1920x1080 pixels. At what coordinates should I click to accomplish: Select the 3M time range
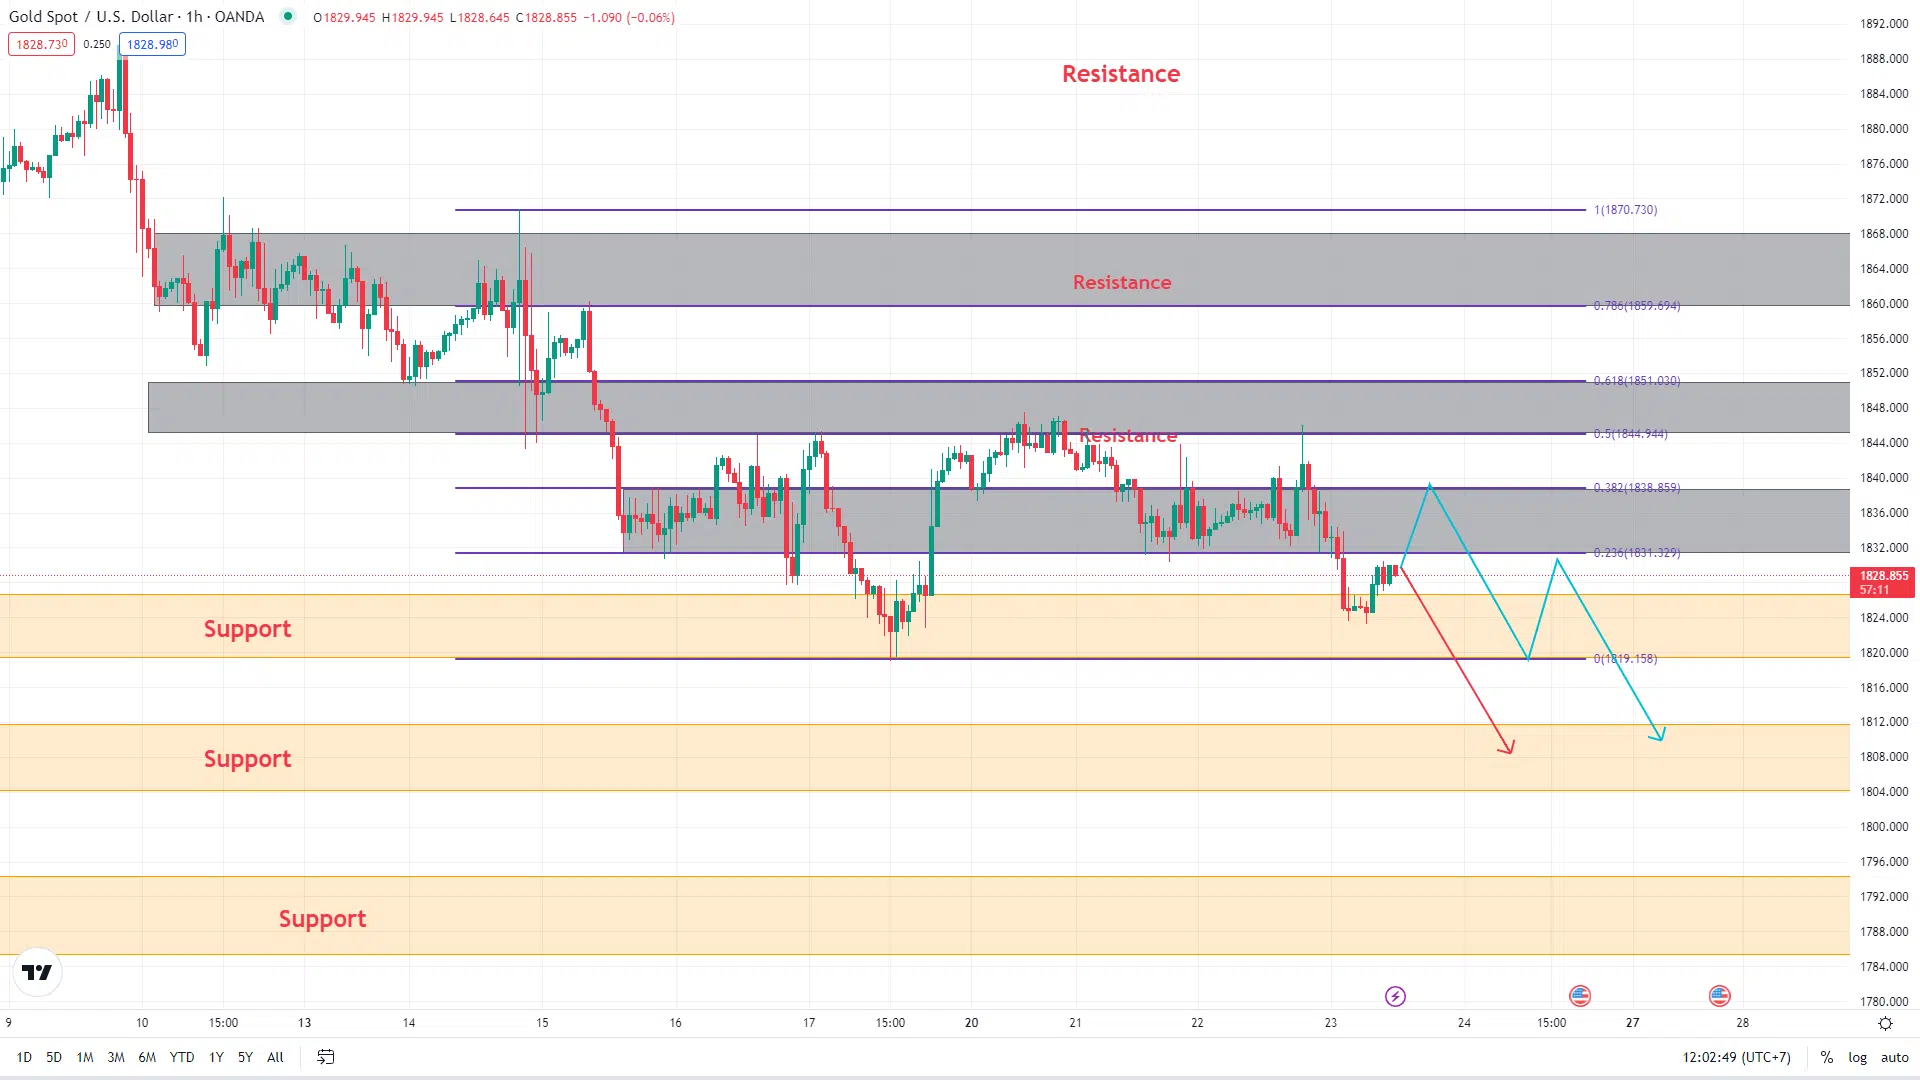click(x=116, y=1057)
